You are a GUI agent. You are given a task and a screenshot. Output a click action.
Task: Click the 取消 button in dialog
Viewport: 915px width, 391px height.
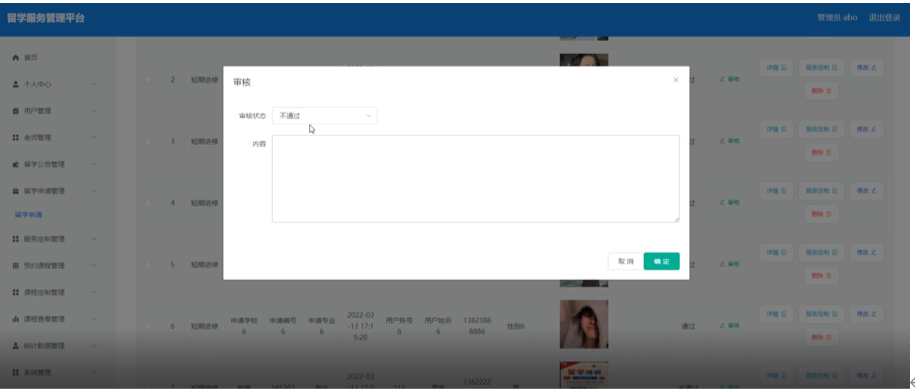point(626,261)
